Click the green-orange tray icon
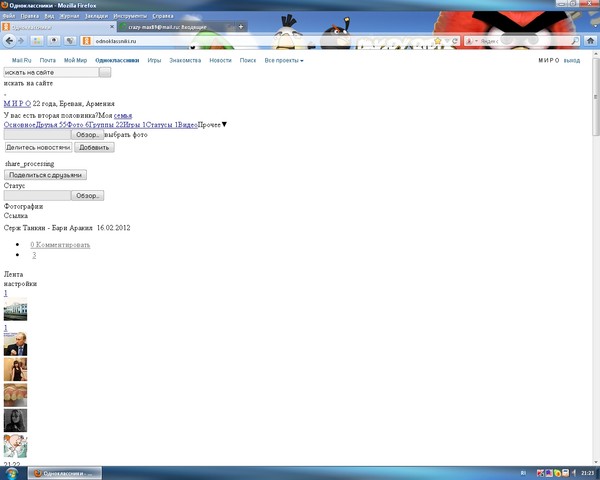Viewport: 600px width, 480px height. (x=557, y=473)
